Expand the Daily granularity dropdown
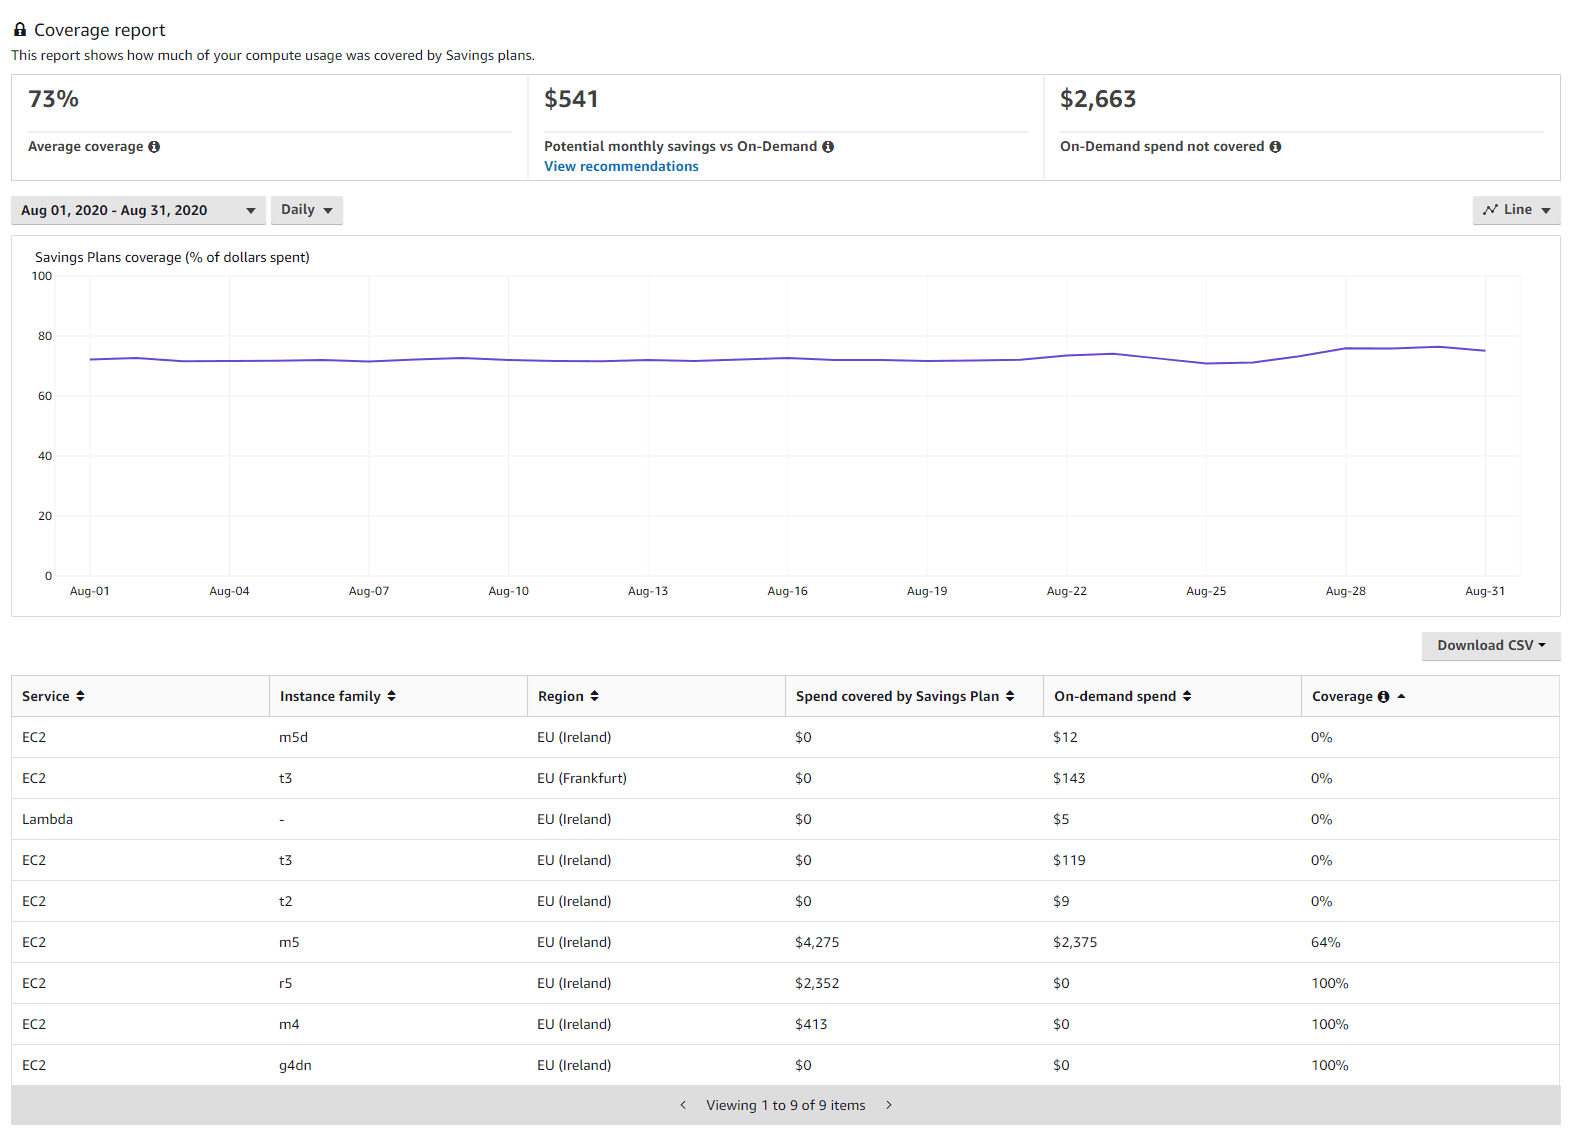Image resolution: width=1574 pixels, height=1136 pixels. tap(306, 210)
